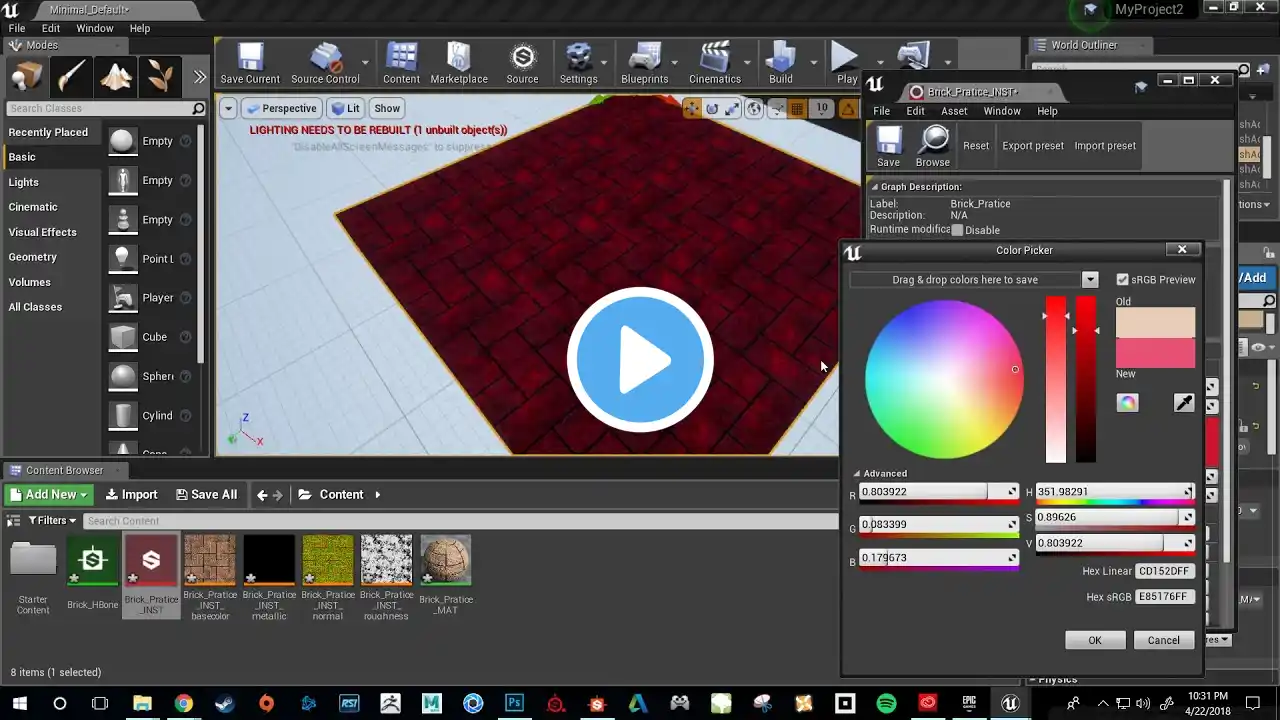Click the Blueprints toolbar icon
This screenshot has width=1280, height=720.
point(644,62)
